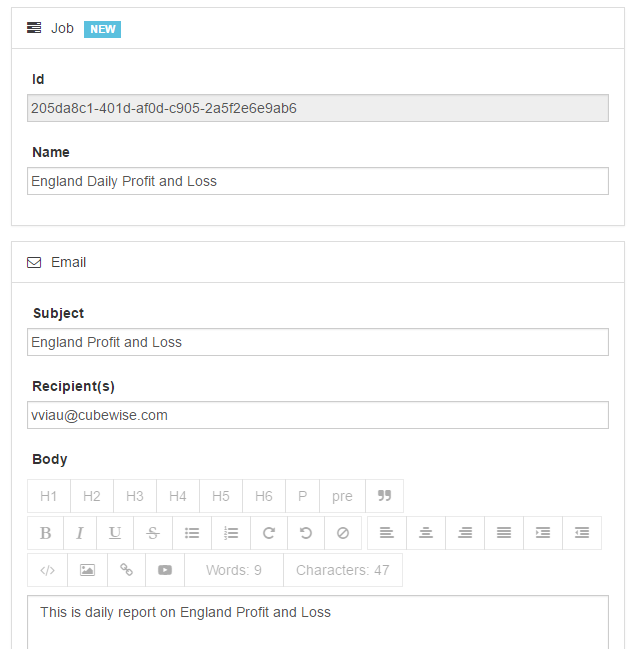Set paragraph style to H1
The height and width of the screenshot is (649, 639).
click(49, 496)
